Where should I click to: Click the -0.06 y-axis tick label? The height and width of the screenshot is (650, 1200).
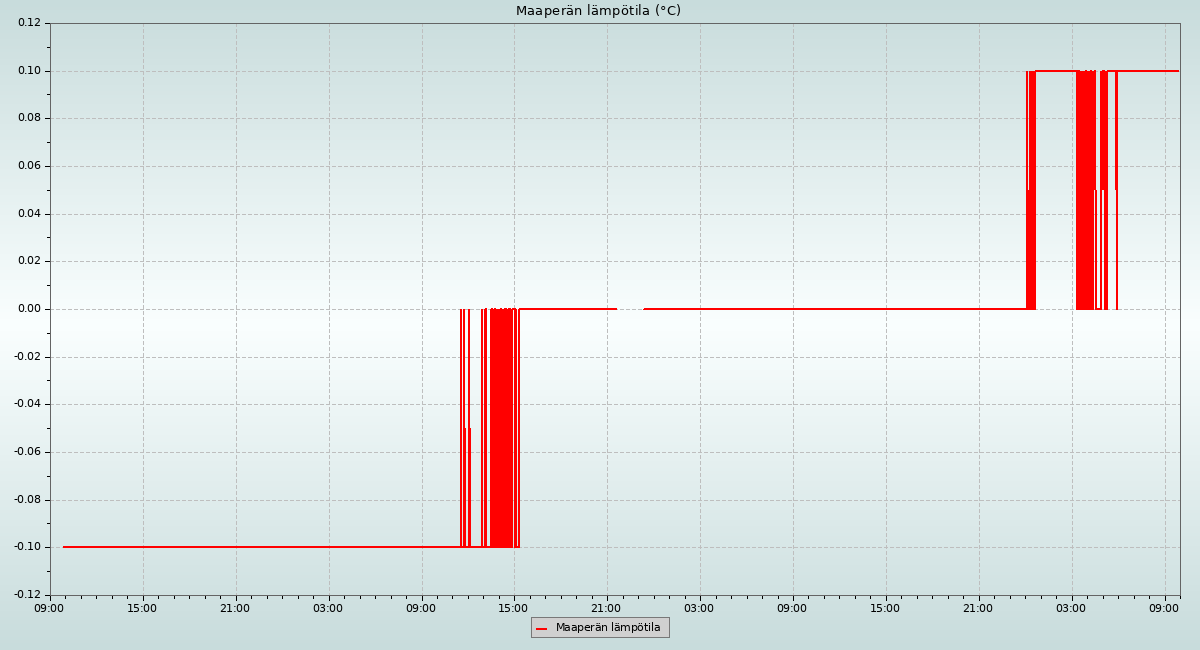(x=27, y=452)
